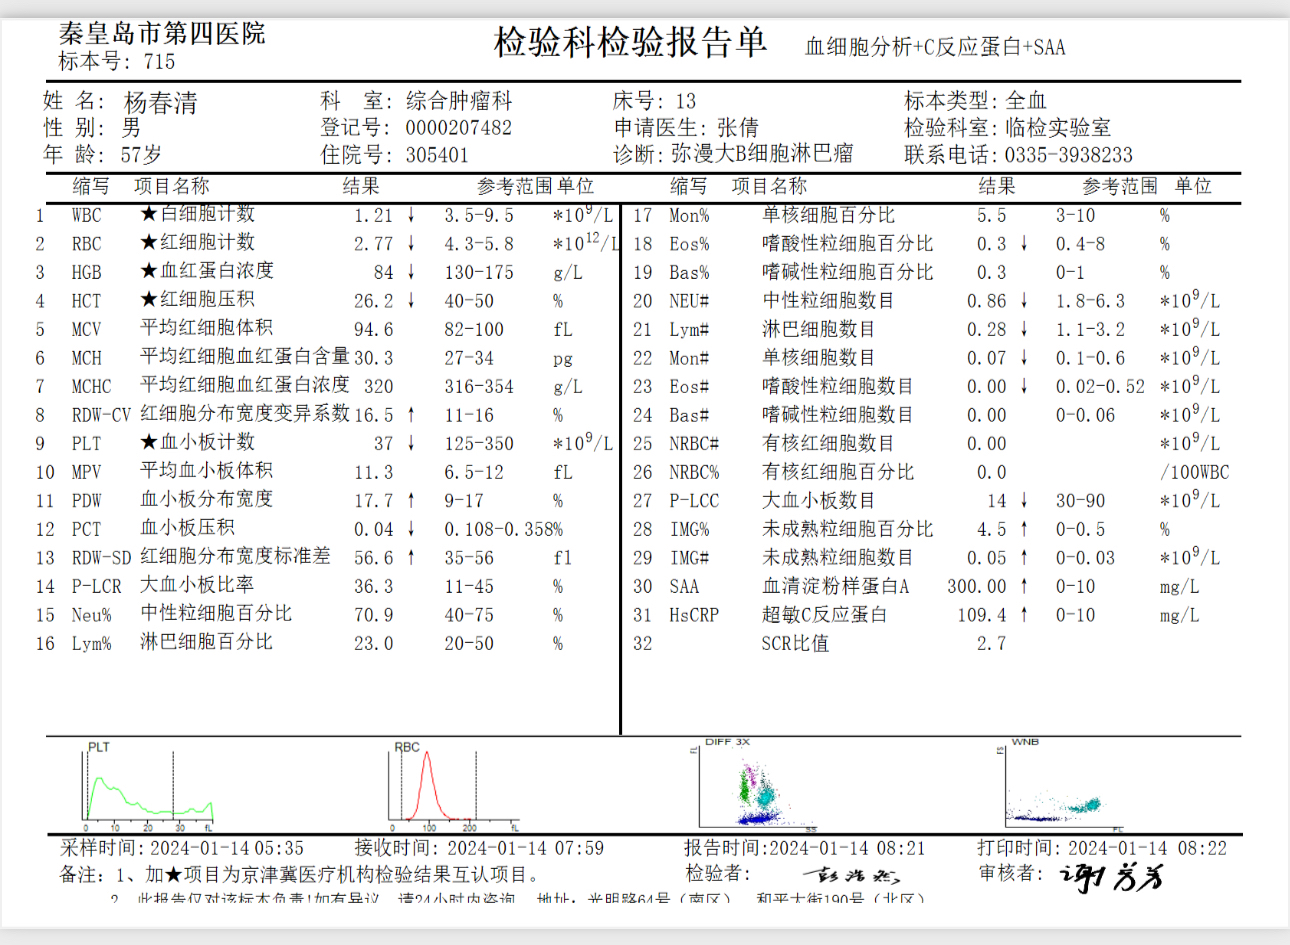Click the report title 检验科检验报告单
Viewport: 1290px width, 945px height.
[x=630, y=43]
